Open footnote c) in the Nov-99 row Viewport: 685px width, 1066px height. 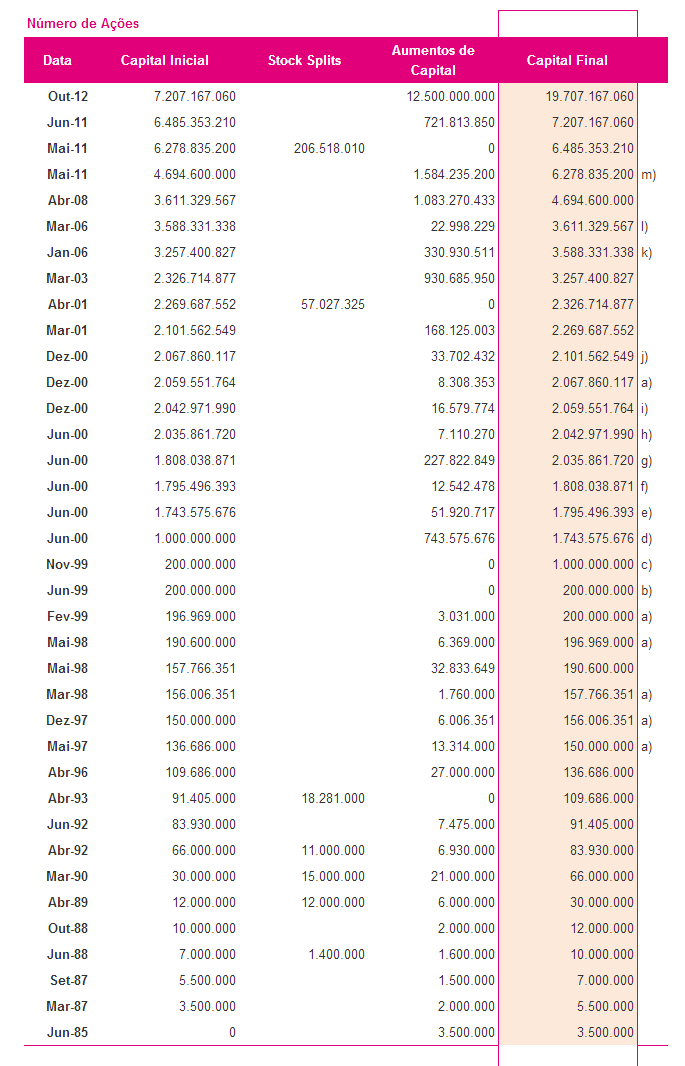click(646, 565)
